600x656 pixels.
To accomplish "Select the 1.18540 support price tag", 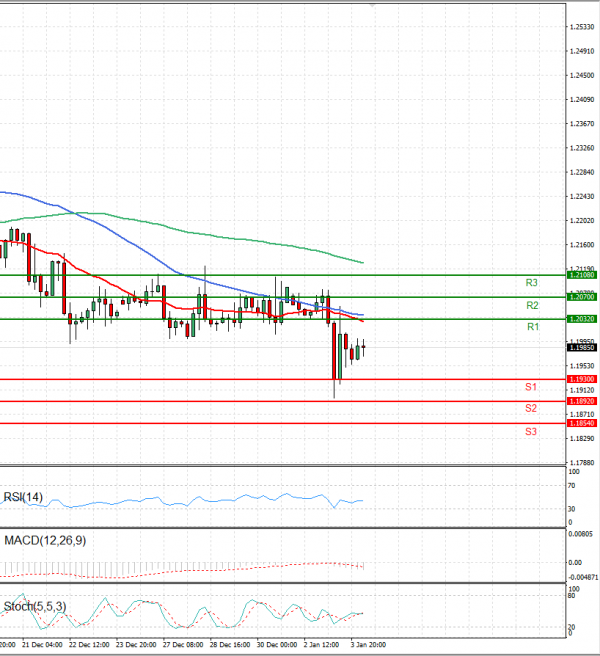I will pyautogui.click(x=582, y=423).
